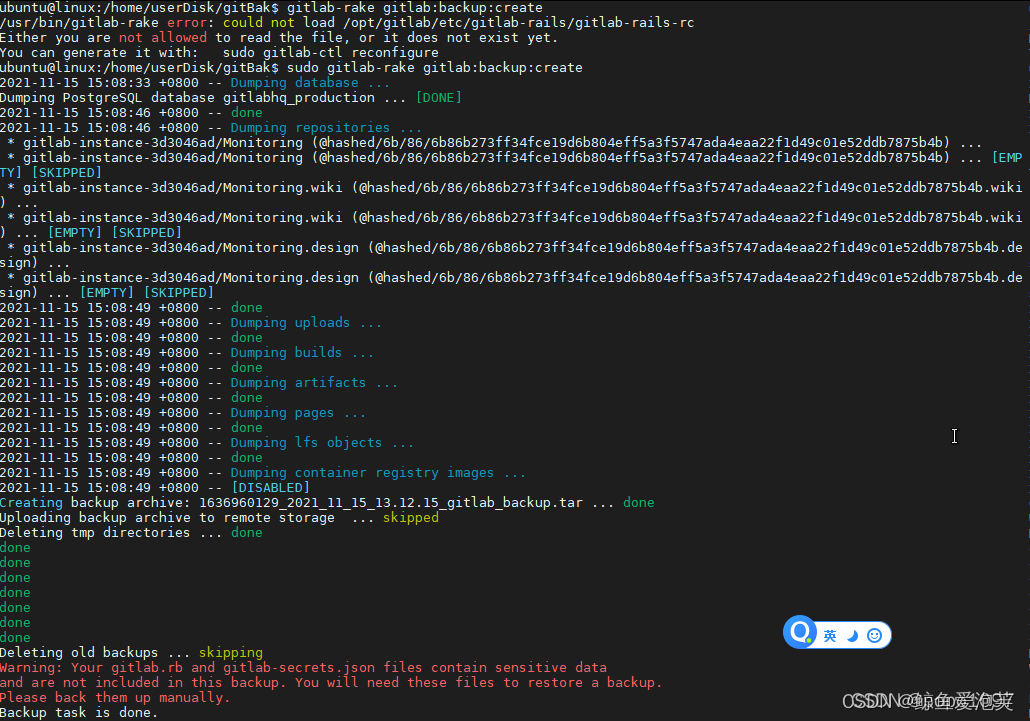Click the path '/opt/gitlab/etc/gitlab-rails/gitlab-rails-rc'
The height and width of the screenshot is (721, 1030).
tap(518, 23)
